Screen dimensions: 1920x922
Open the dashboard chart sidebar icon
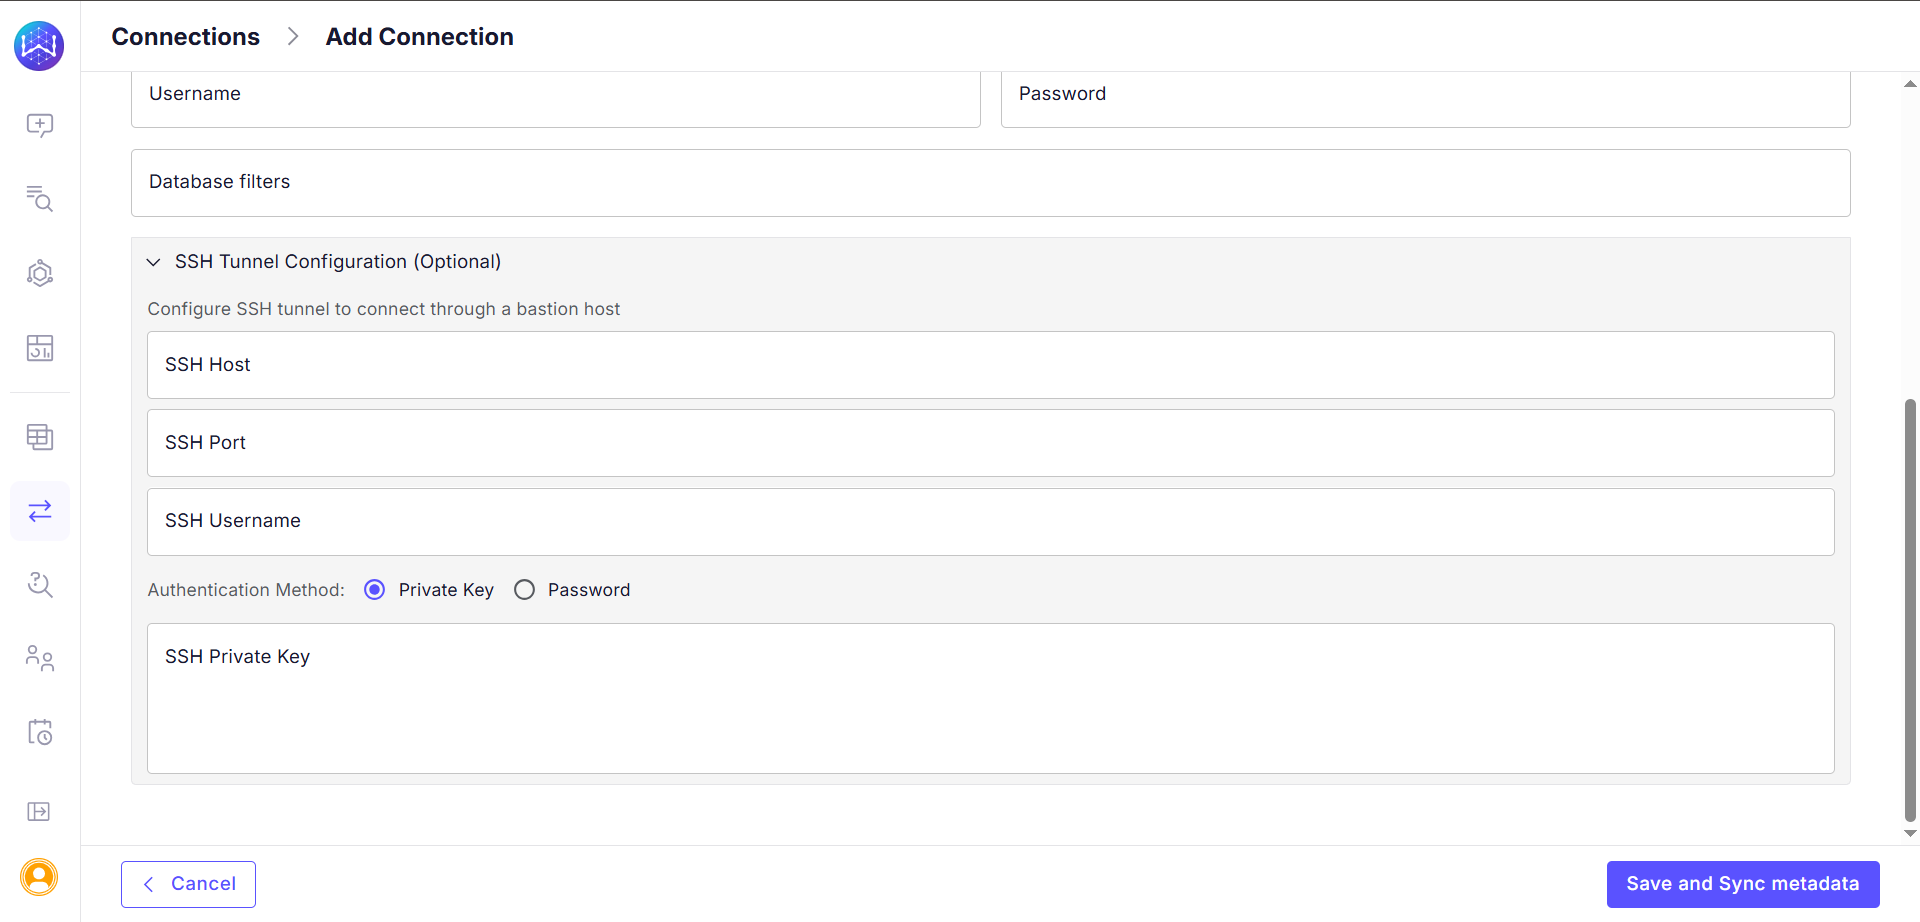[x=40, y=348]
